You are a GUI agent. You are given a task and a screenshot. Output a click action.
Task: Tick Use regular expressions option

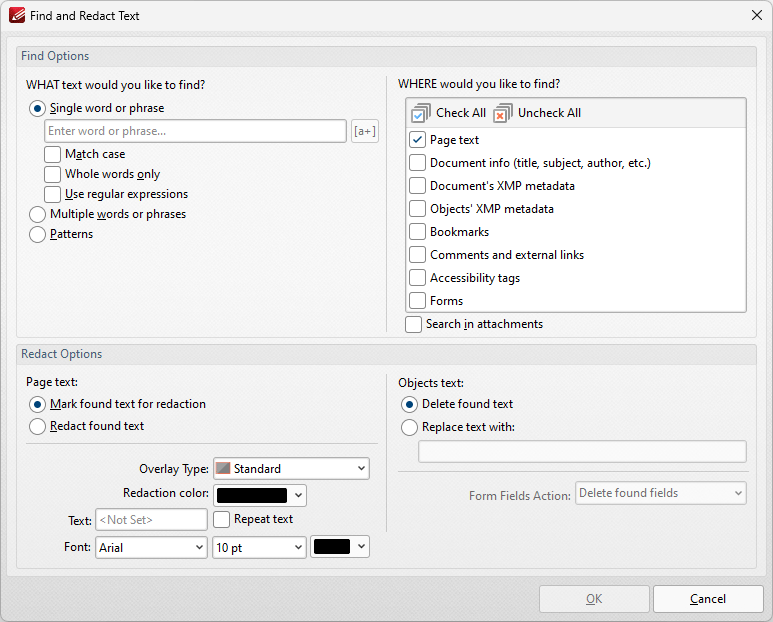click(x=52, y=194)
